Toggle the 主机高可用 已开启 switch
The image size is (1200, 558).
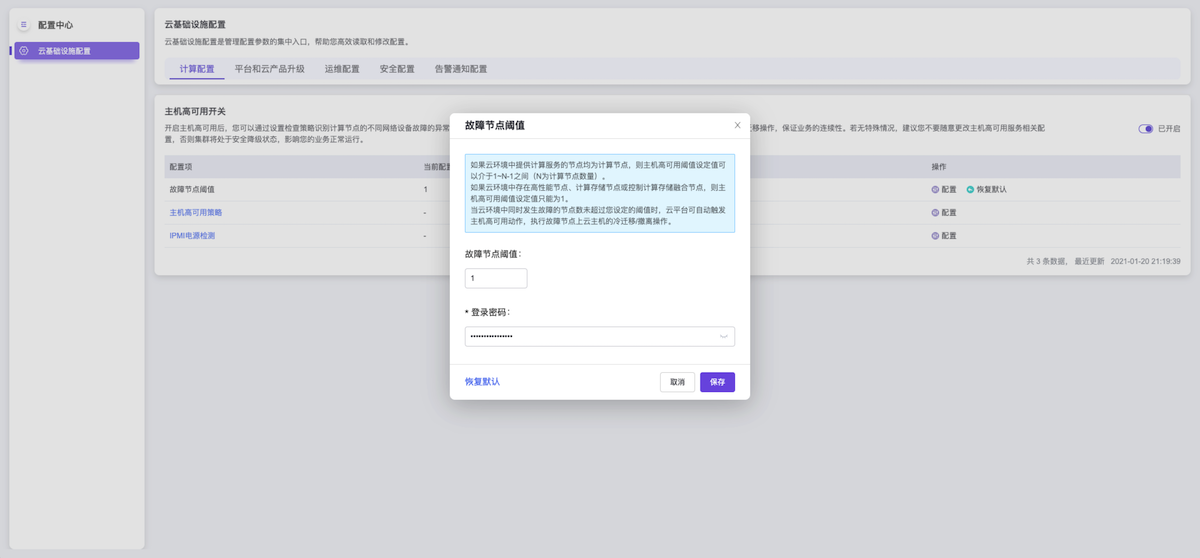click(x=1146, y=129)
